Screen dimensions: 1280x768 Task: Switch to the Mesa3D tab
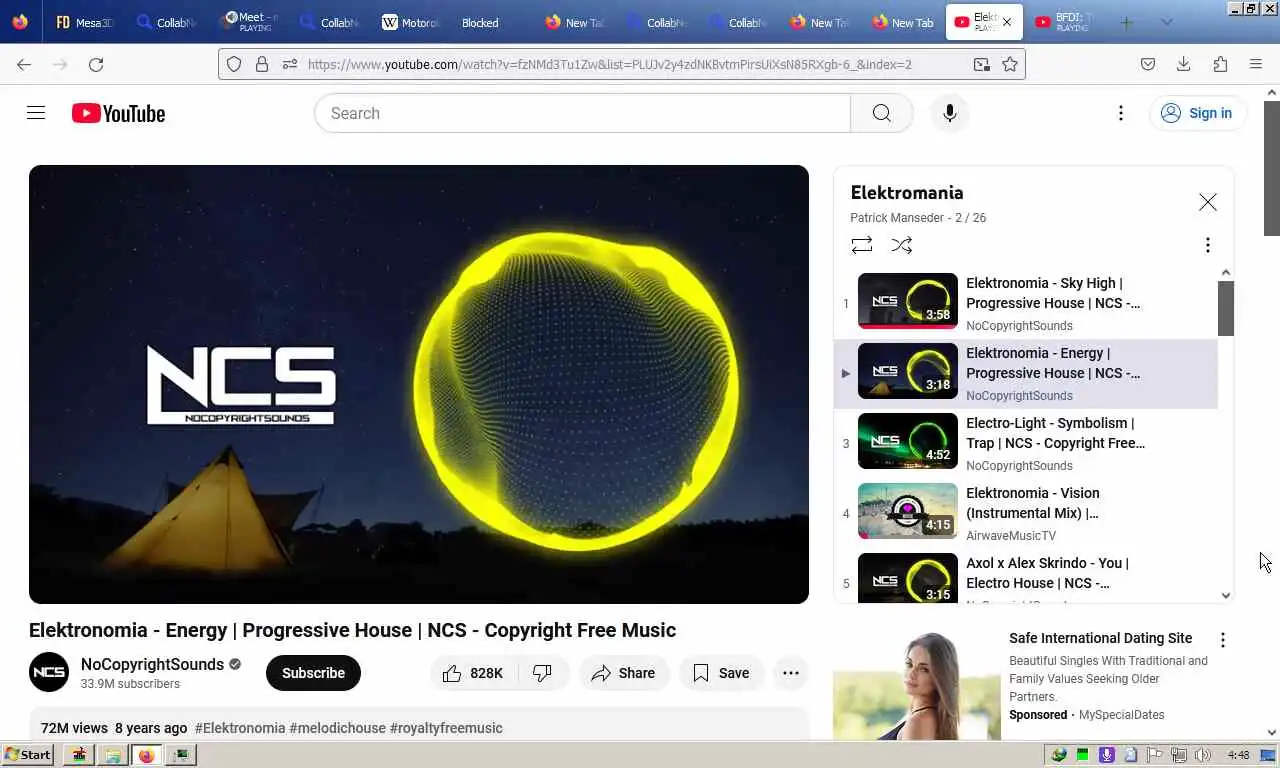click(x=85, y=22)
